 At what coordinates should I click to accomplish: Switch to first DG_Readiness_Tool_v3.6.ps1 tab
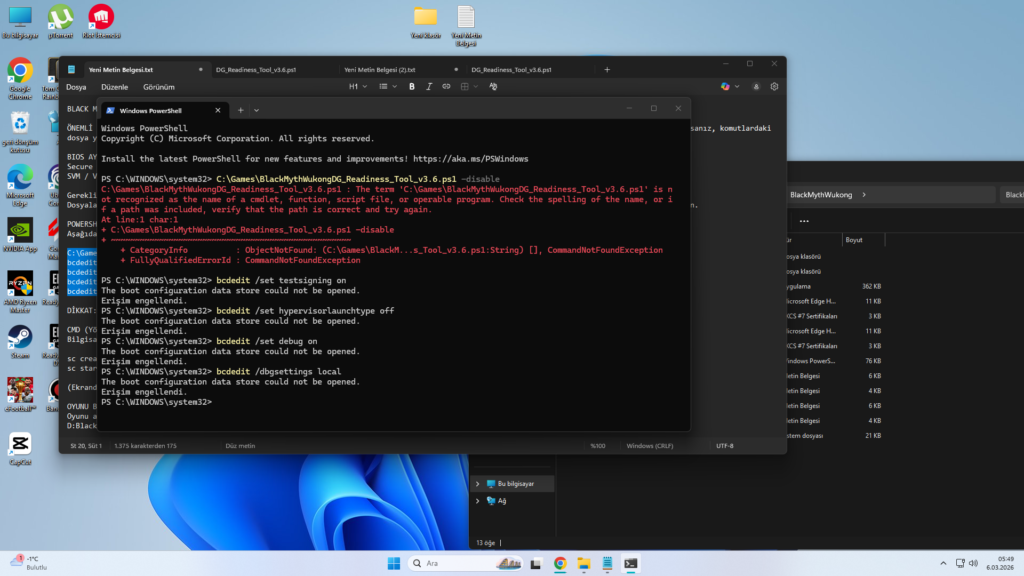coord(256,69)
